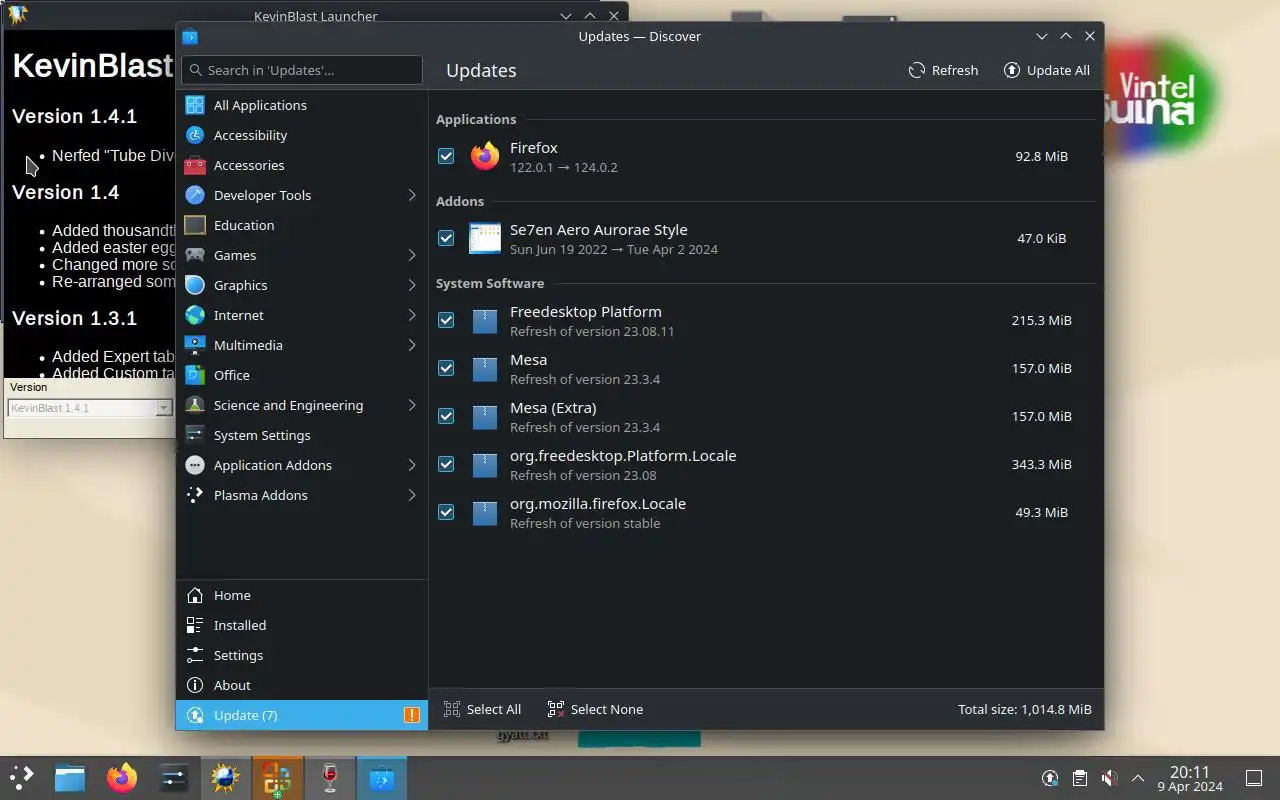Click the org.freedesktop.Platform.Locale package icon
The image size is (1280, 800).
(485, 464)
